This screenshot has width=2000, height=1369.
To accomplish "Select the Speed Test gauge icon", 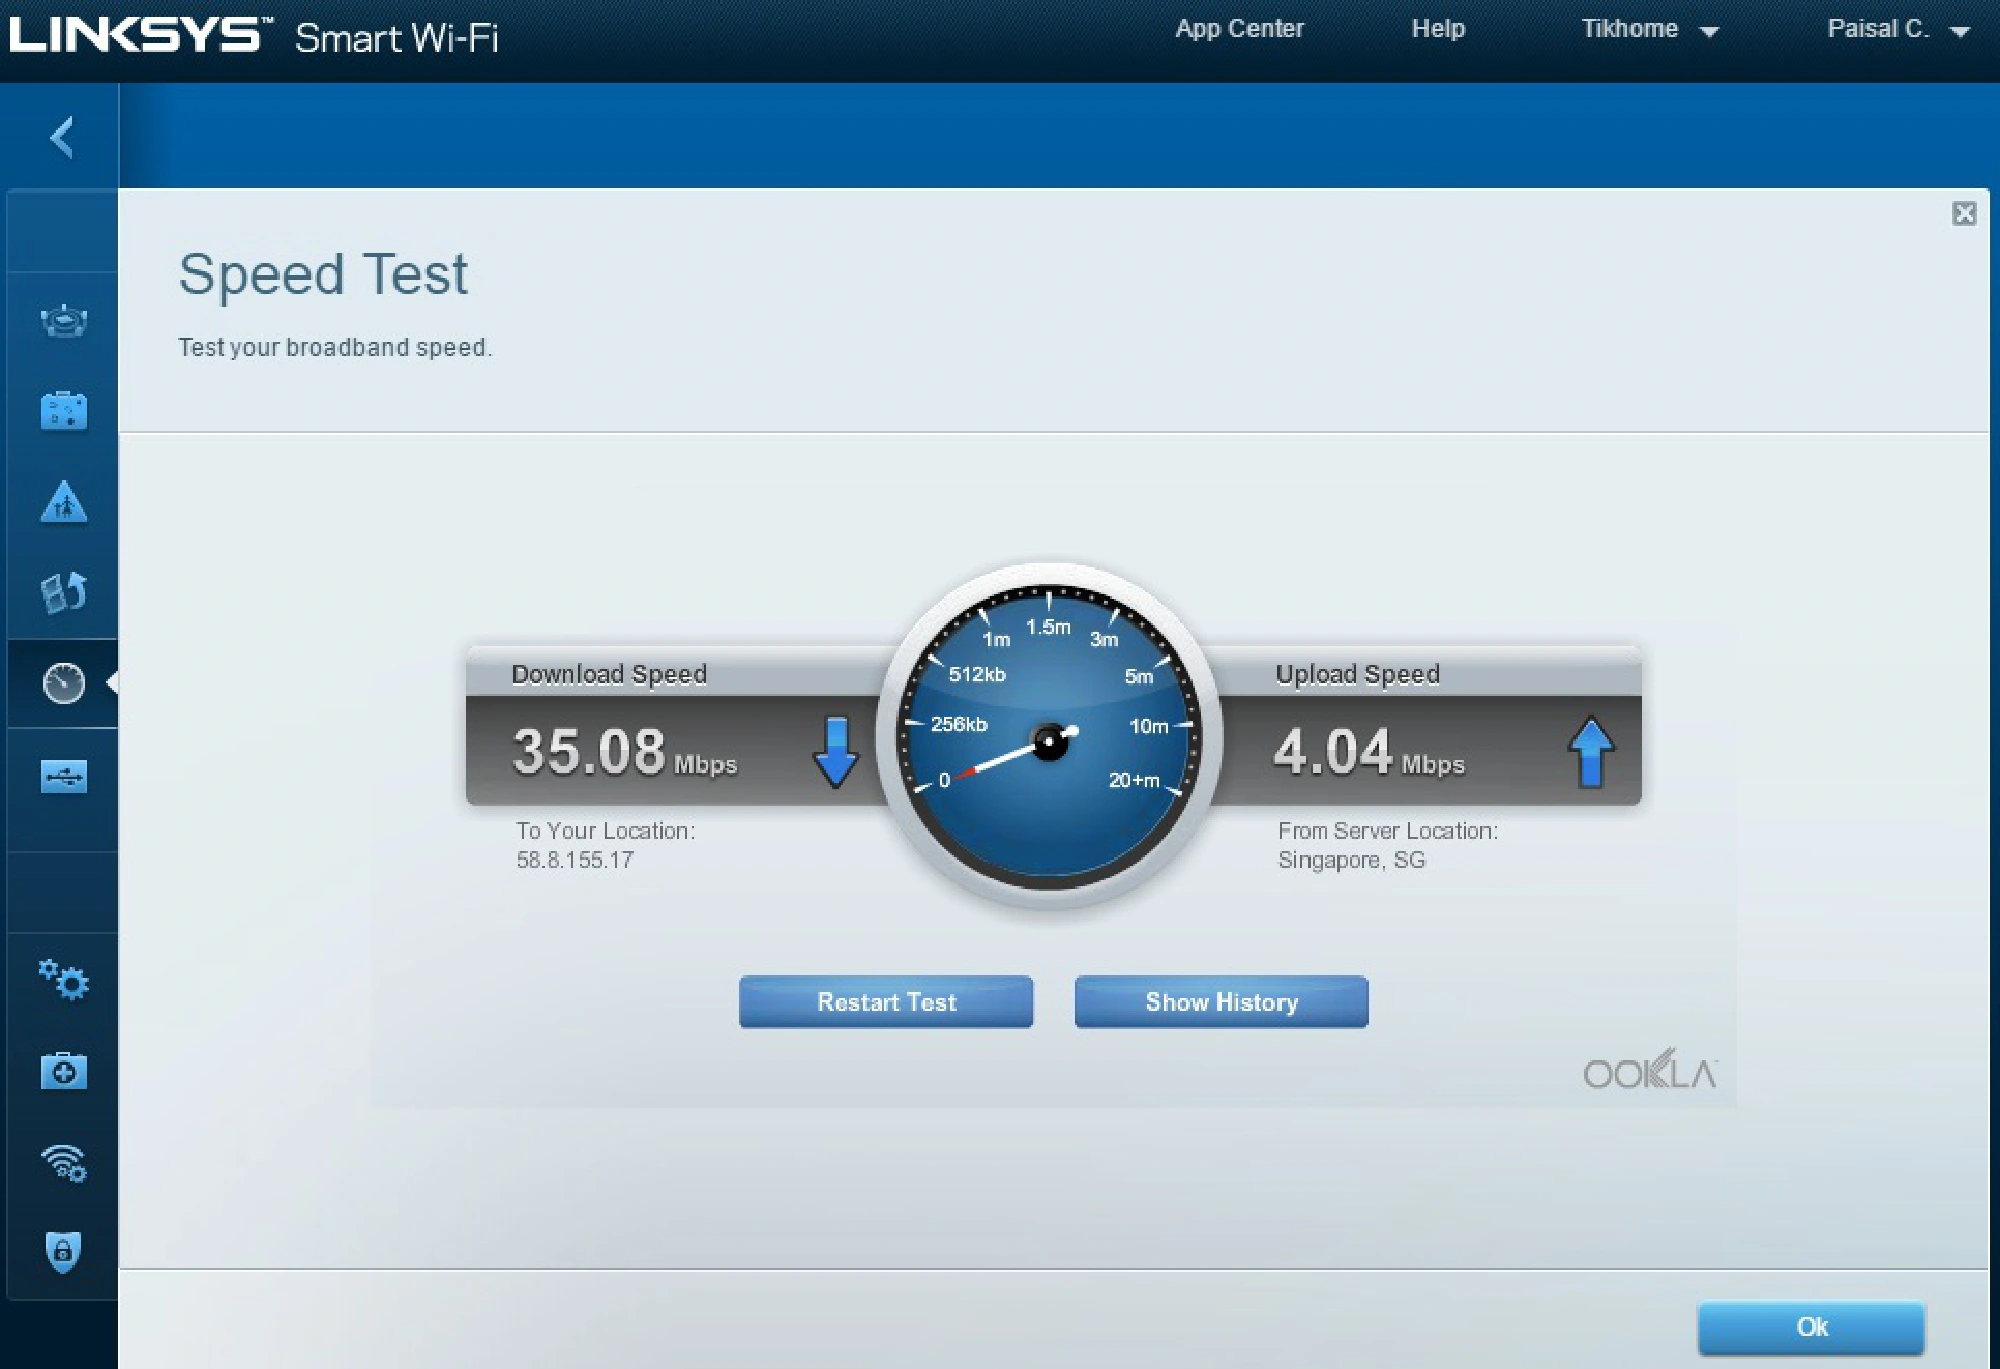I will coord(63,683).
